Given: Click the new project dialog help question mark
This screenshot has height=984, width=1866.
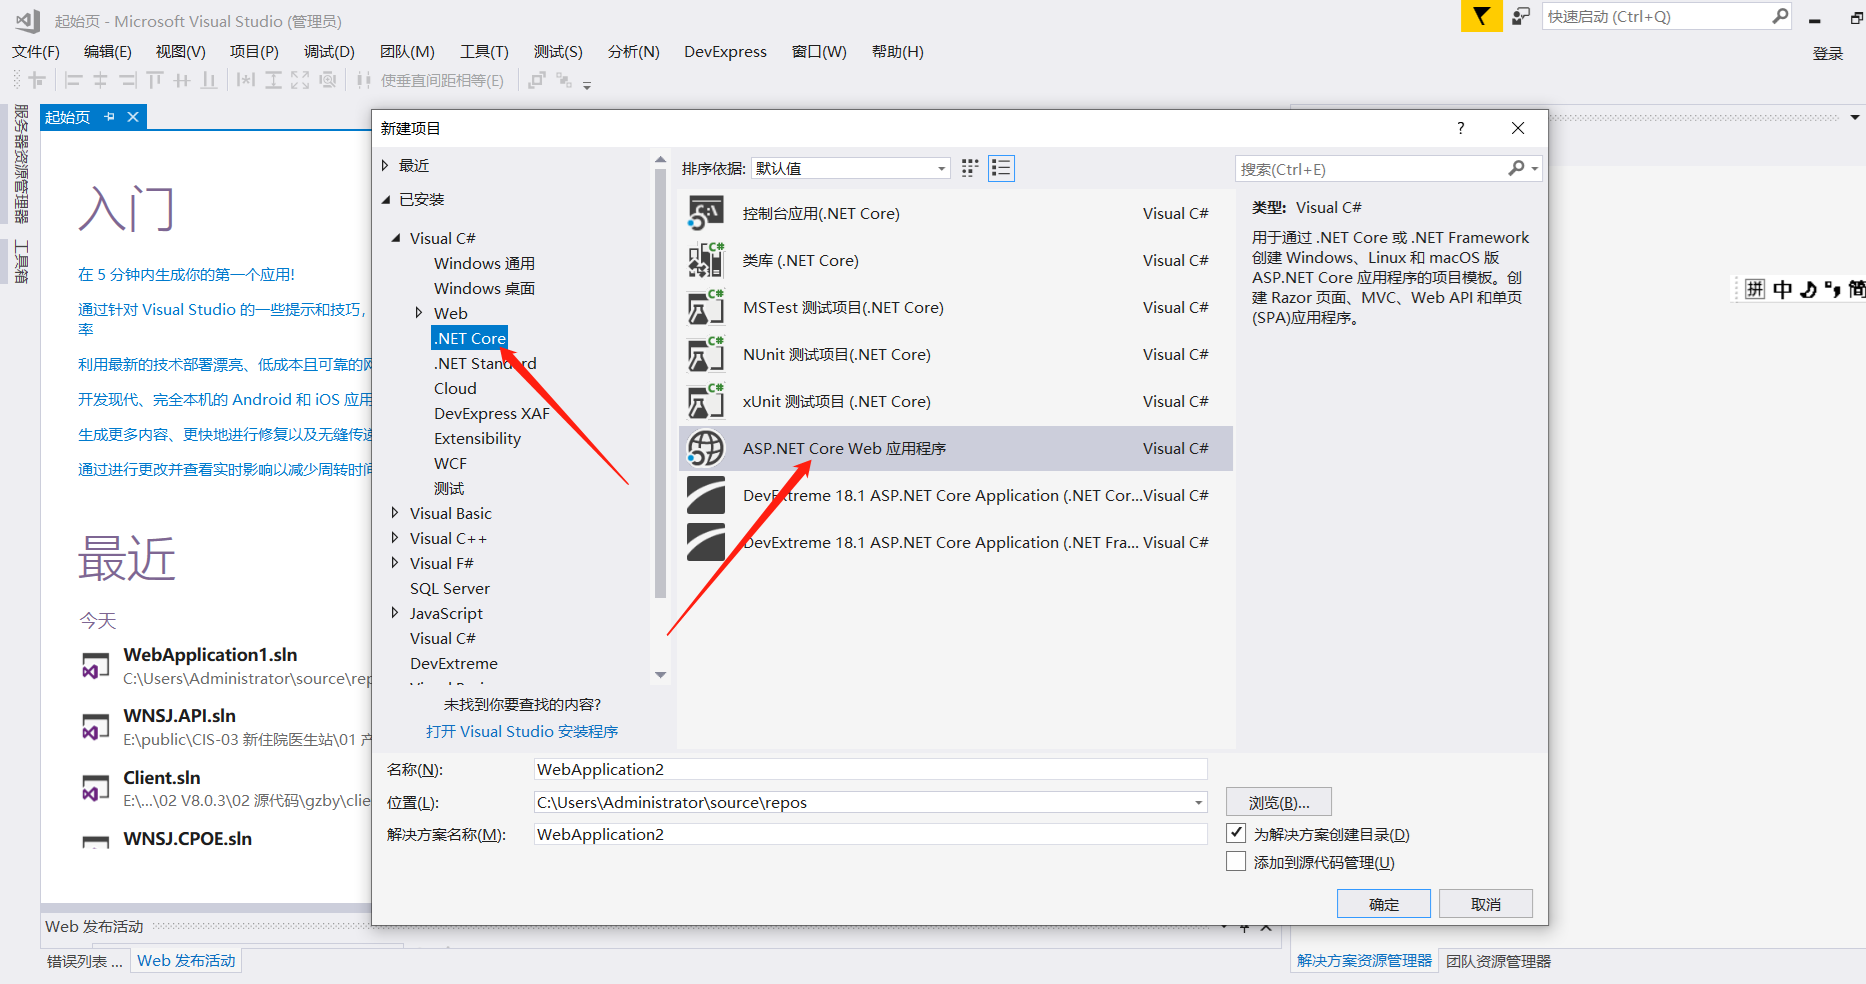Looking at the screenshot, I should coord(1461,128).
